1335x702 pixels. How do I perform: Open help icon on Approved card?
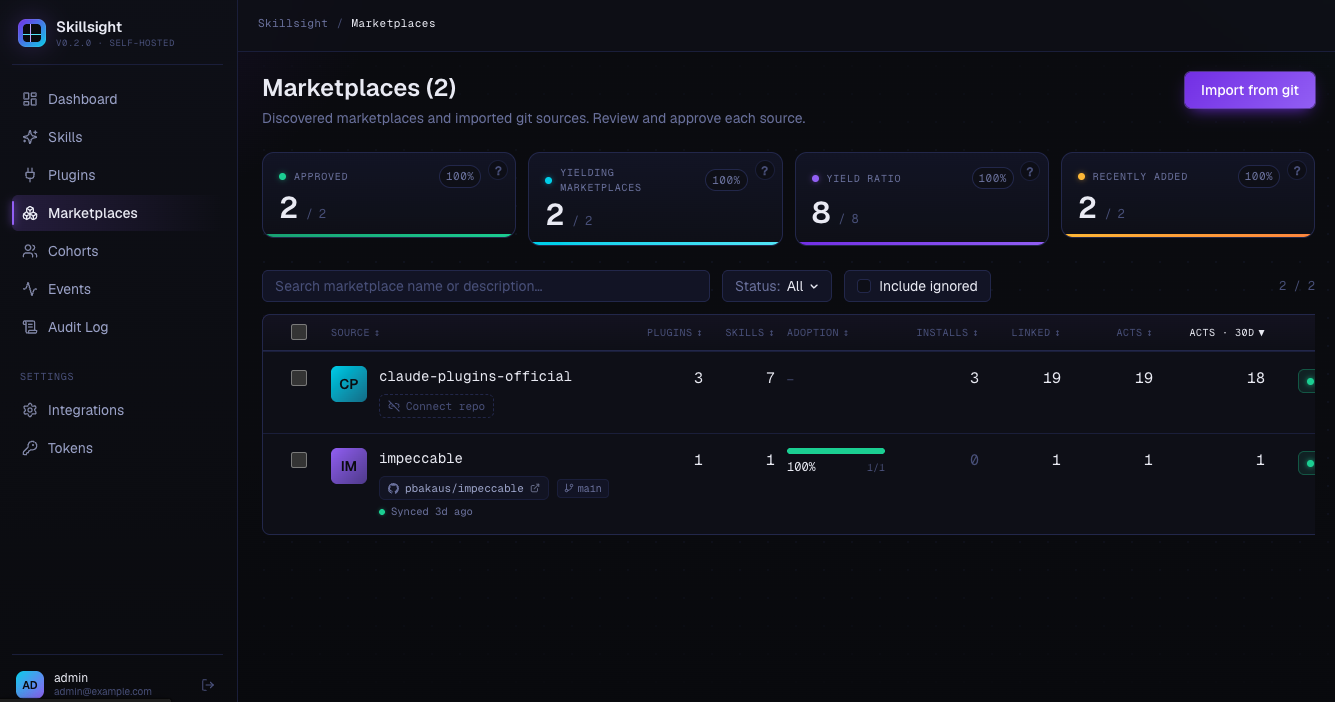tap(498, 171)
